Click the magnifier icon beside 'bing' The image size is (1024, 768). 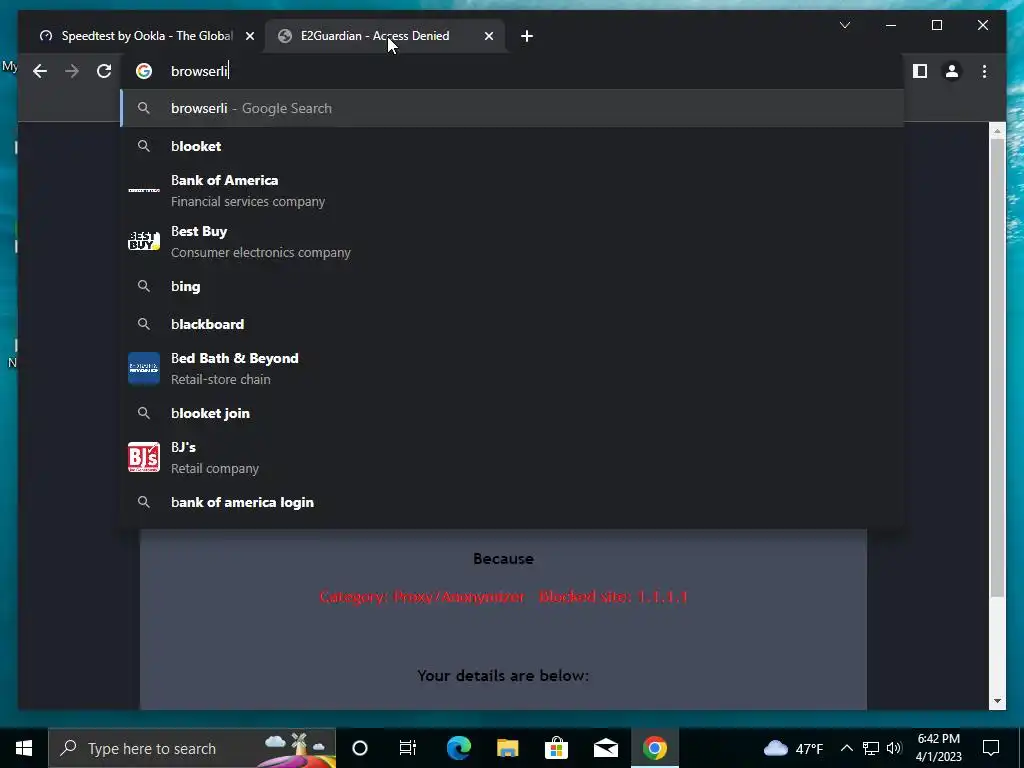click(x=144, y=286)
